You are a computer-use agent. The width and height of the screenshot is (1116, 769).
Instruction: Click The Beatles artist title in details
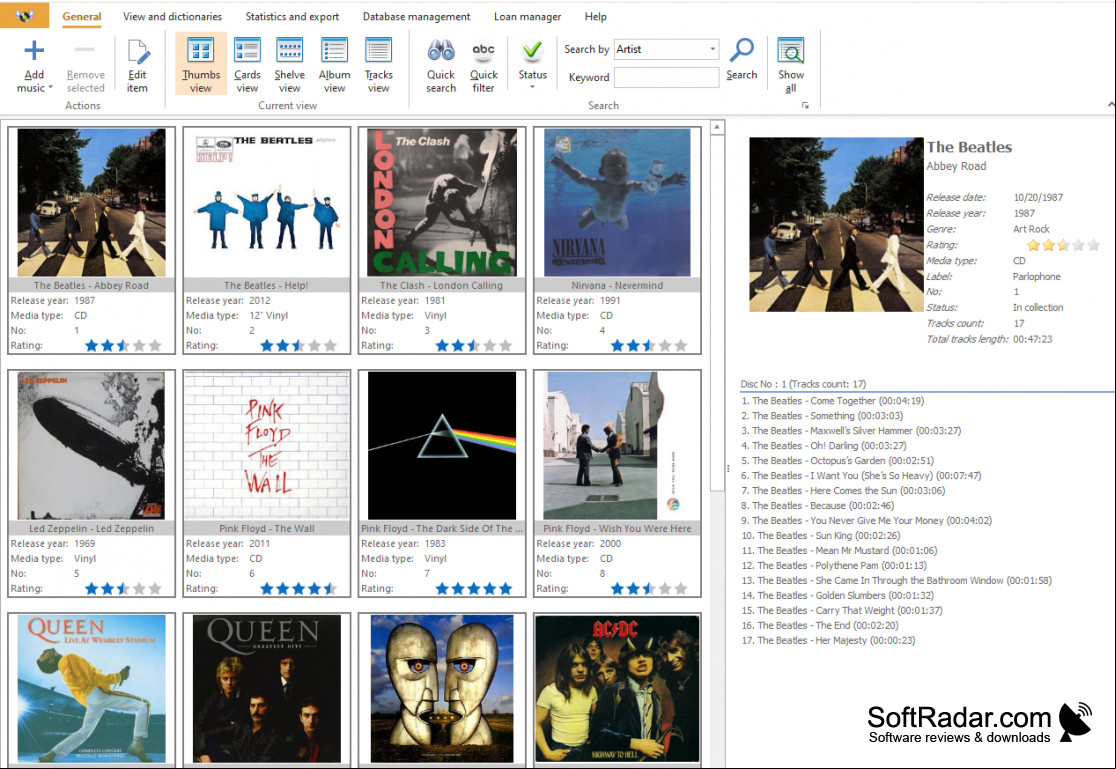click(x=969, y=147)
